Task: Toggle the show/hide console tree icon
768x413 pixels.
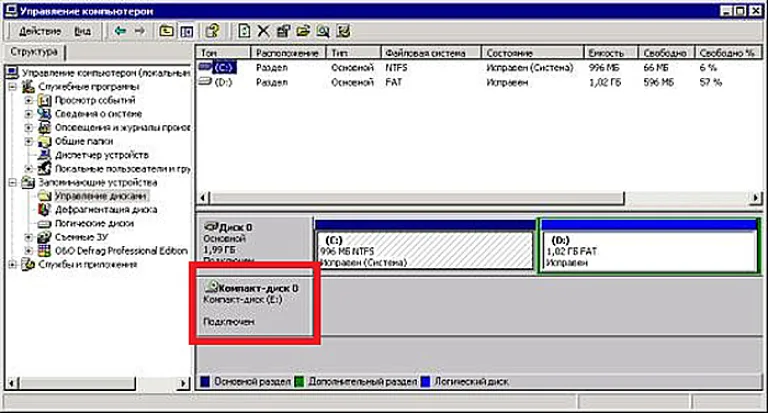Action: pyautogui.click(x=187, y=31)
